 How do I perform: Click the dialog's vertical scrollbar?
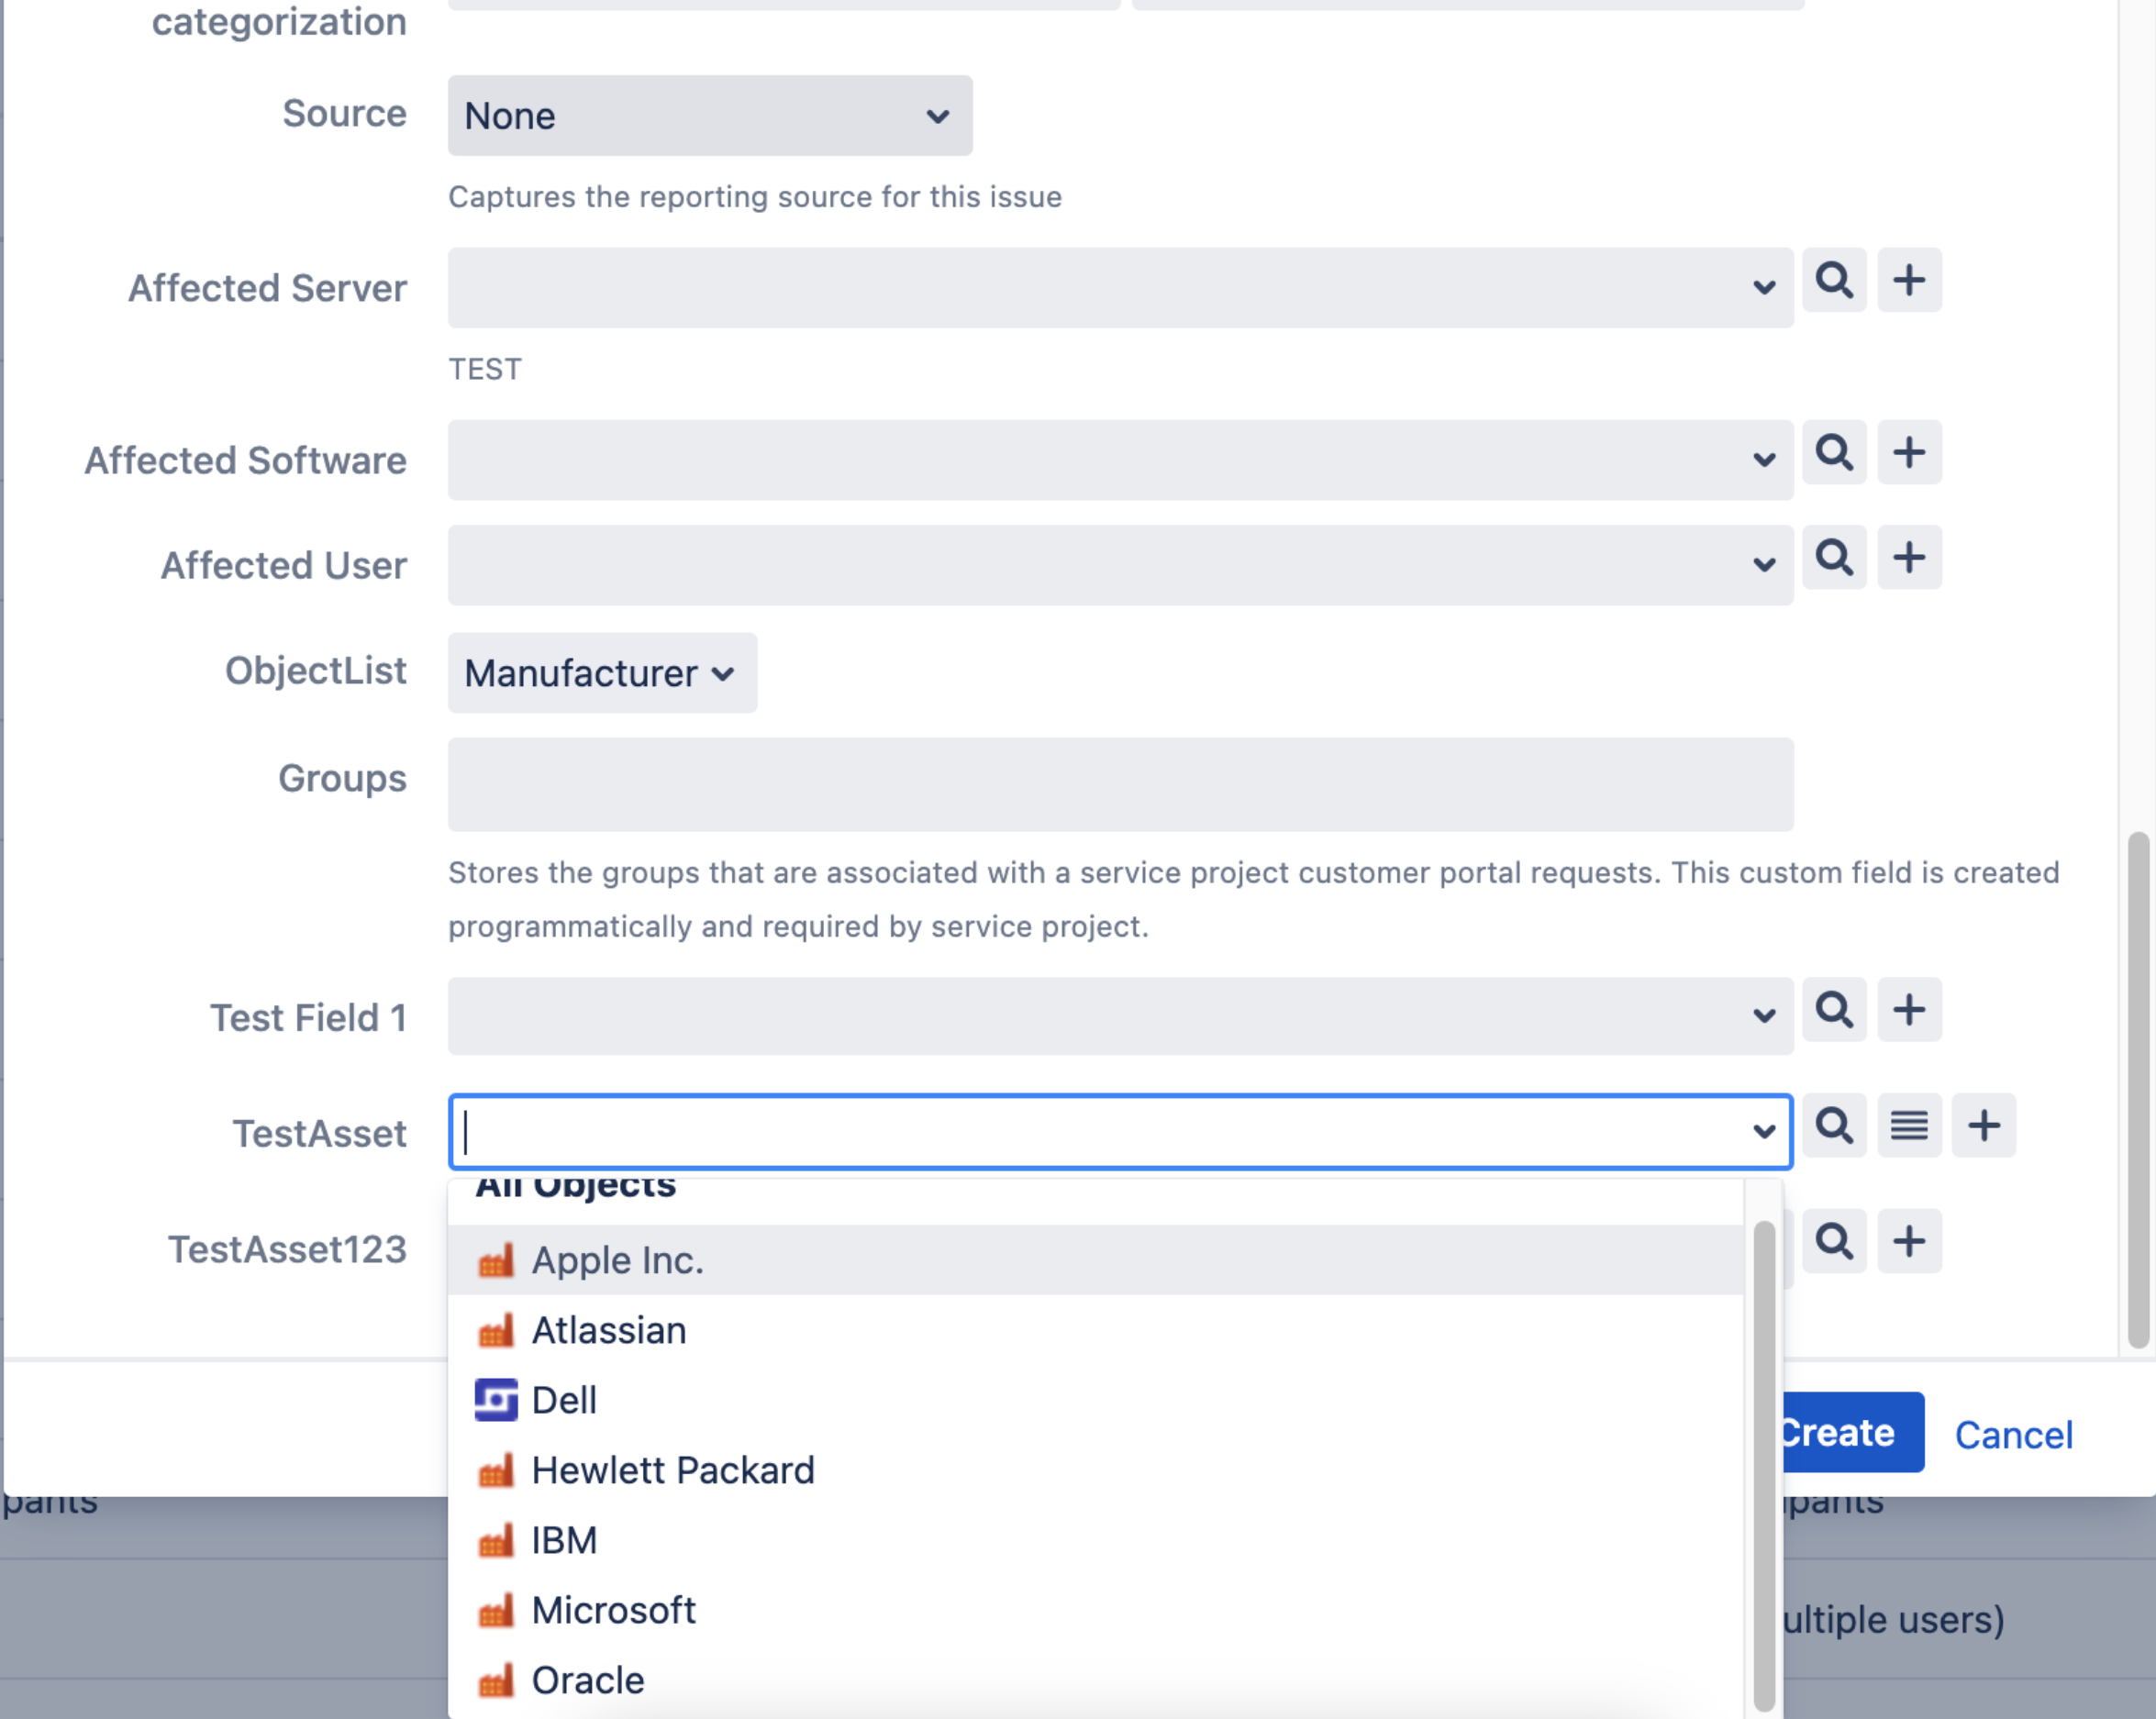point(2138,1090)
